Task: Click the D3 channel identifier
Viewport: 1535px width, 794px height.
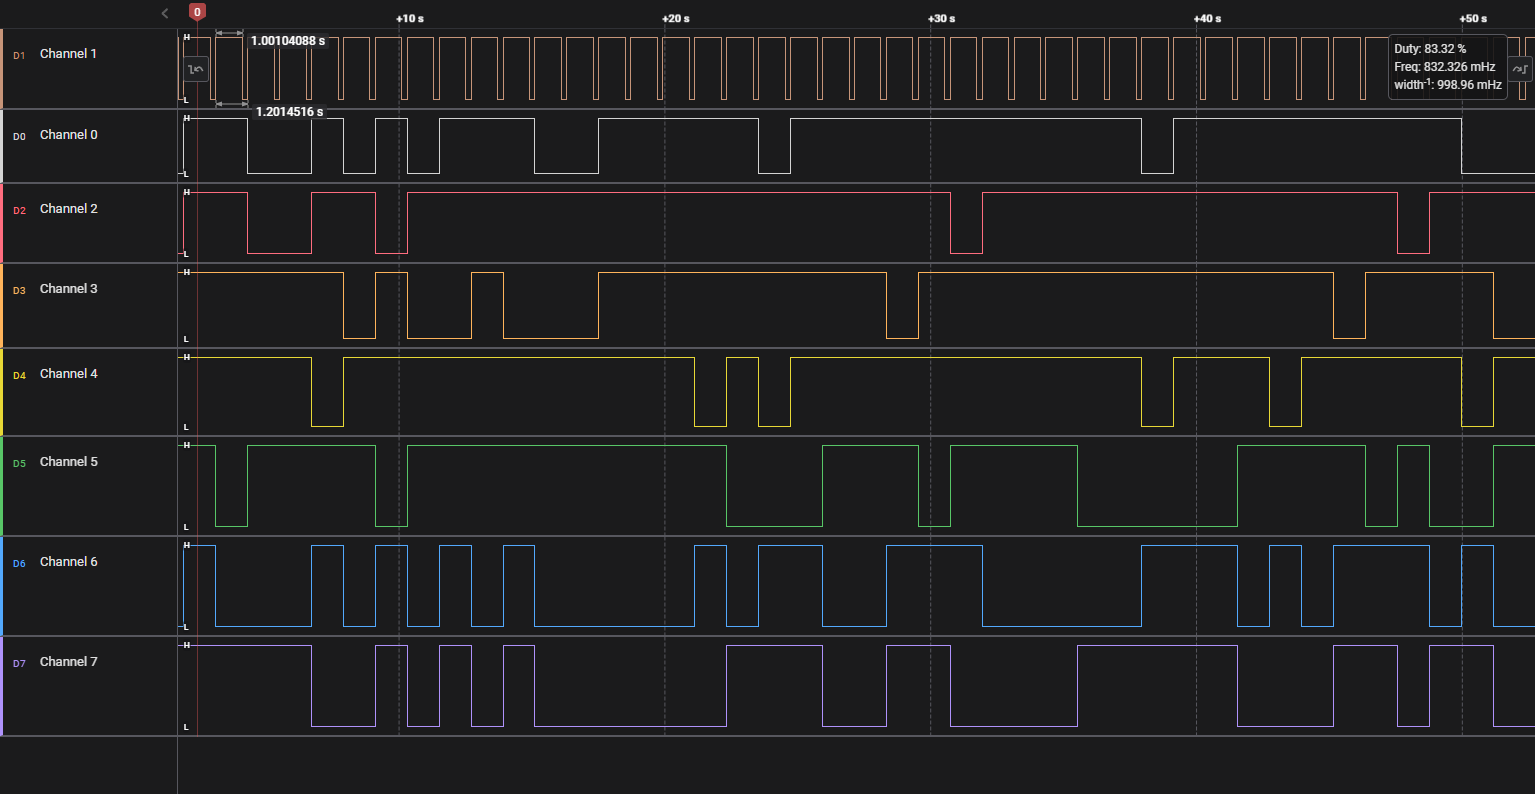Action: (18, 290)
